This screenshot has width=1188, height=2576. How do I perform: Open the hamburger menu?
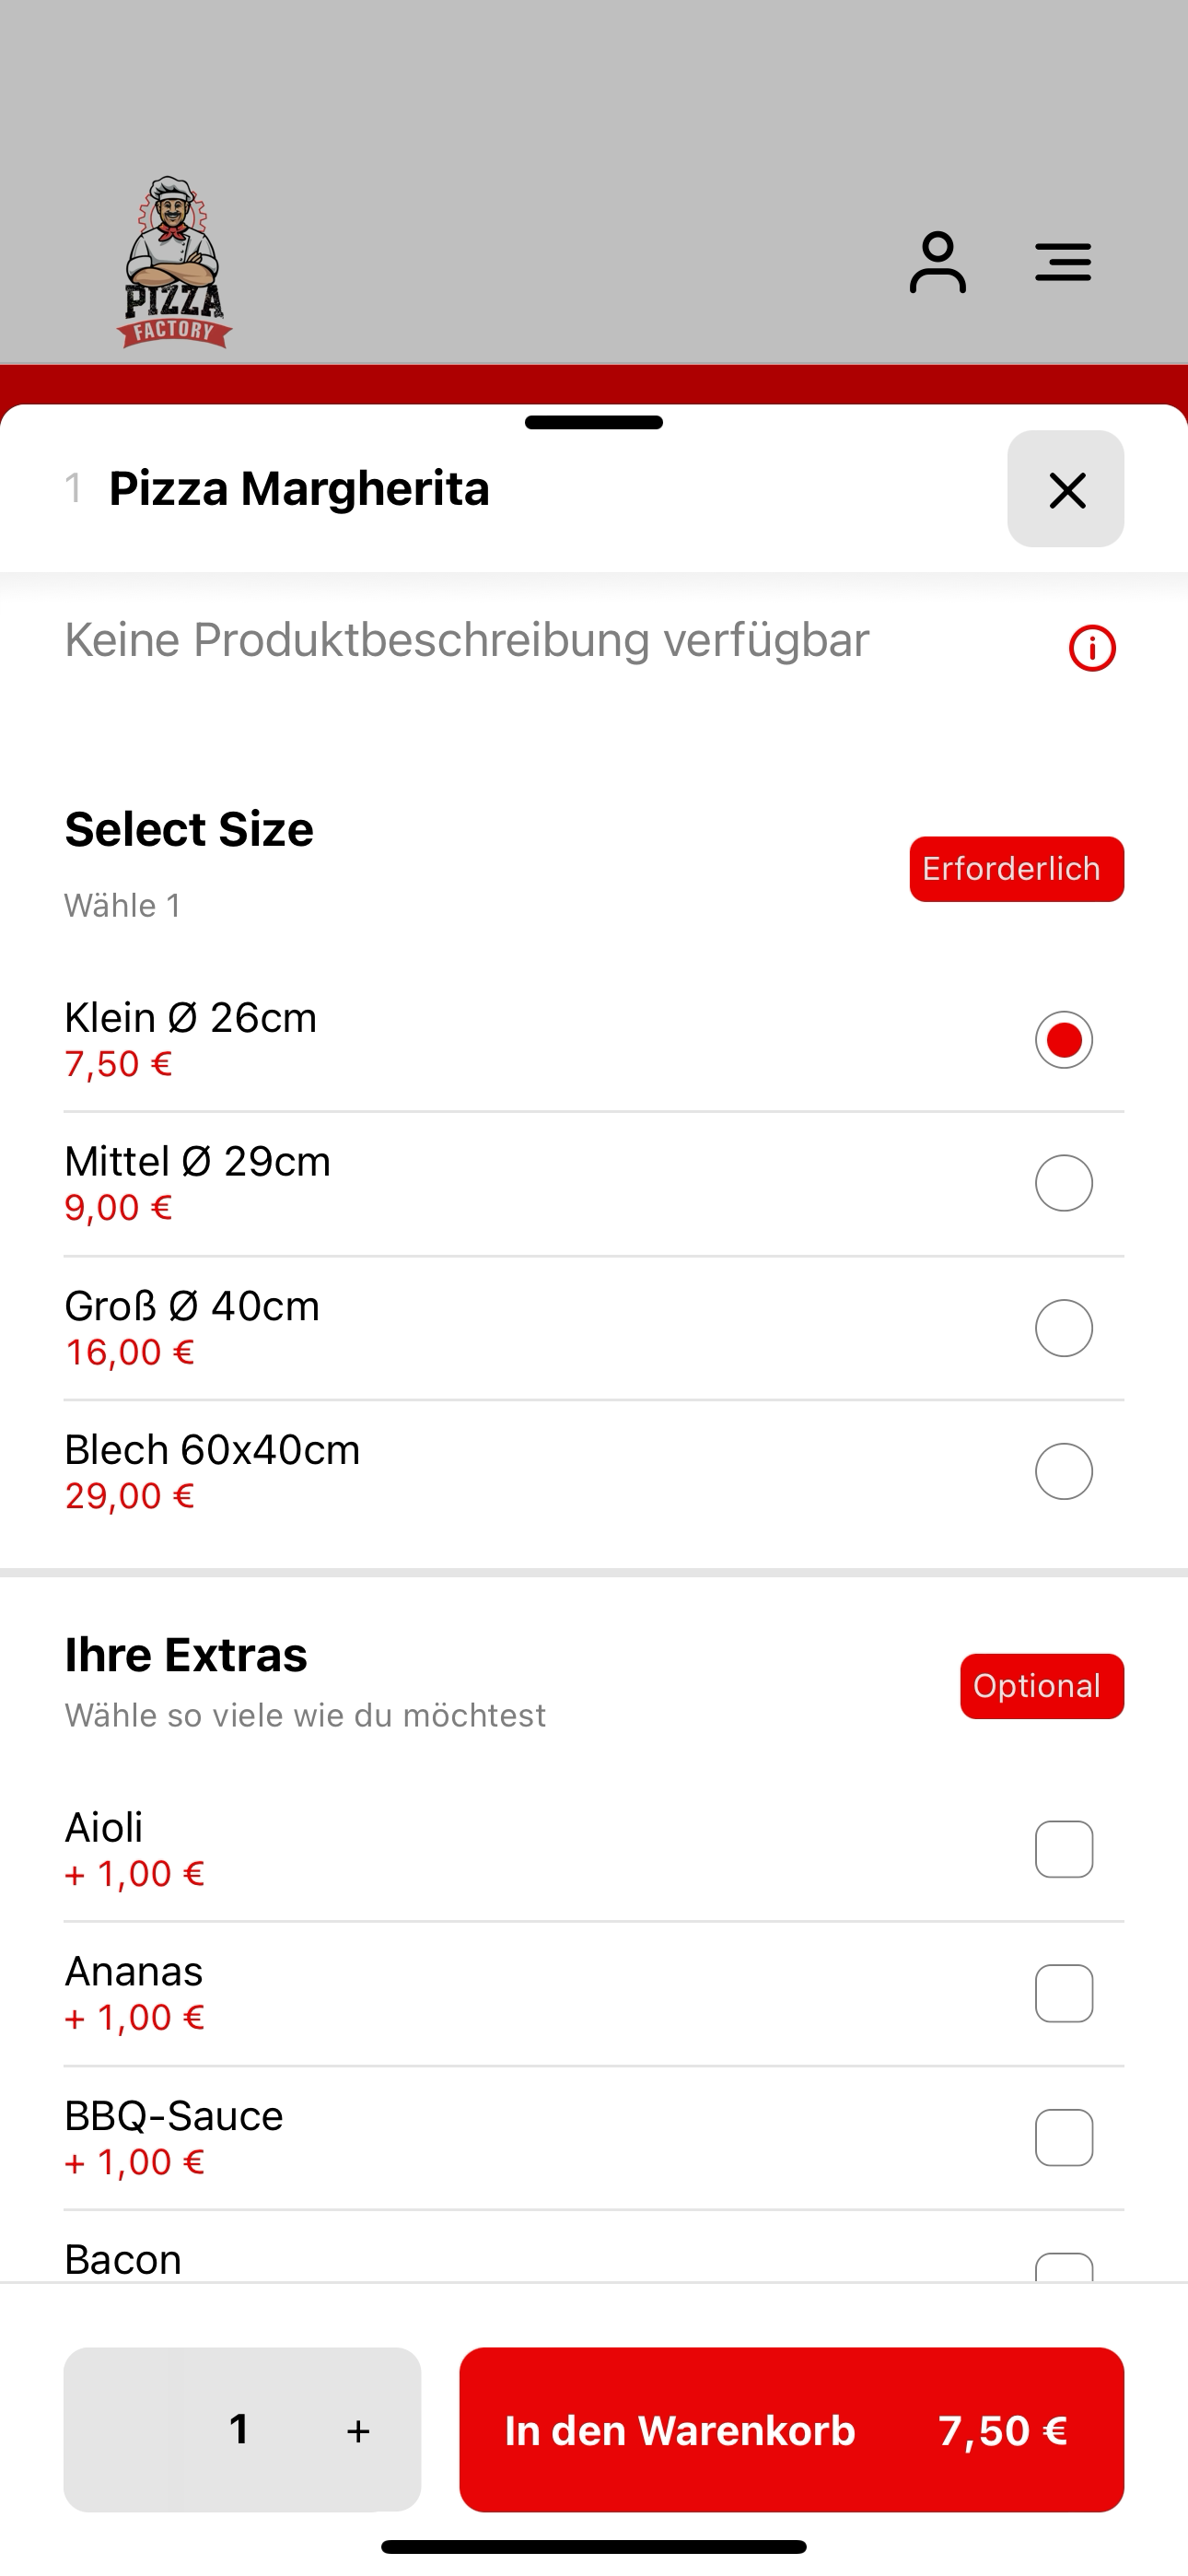coord(1063,262)
